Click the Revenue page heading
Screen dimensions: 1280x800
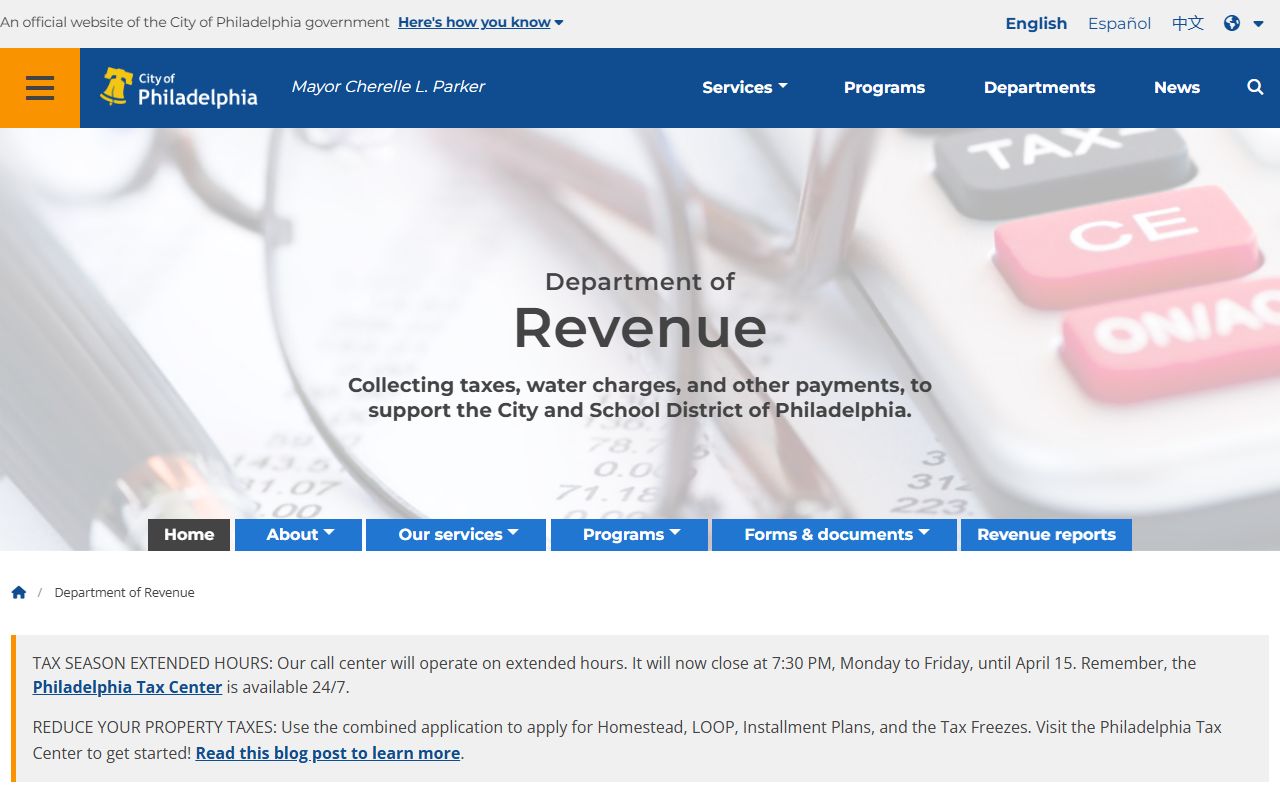pyautogui.click(x=640, y=327)
